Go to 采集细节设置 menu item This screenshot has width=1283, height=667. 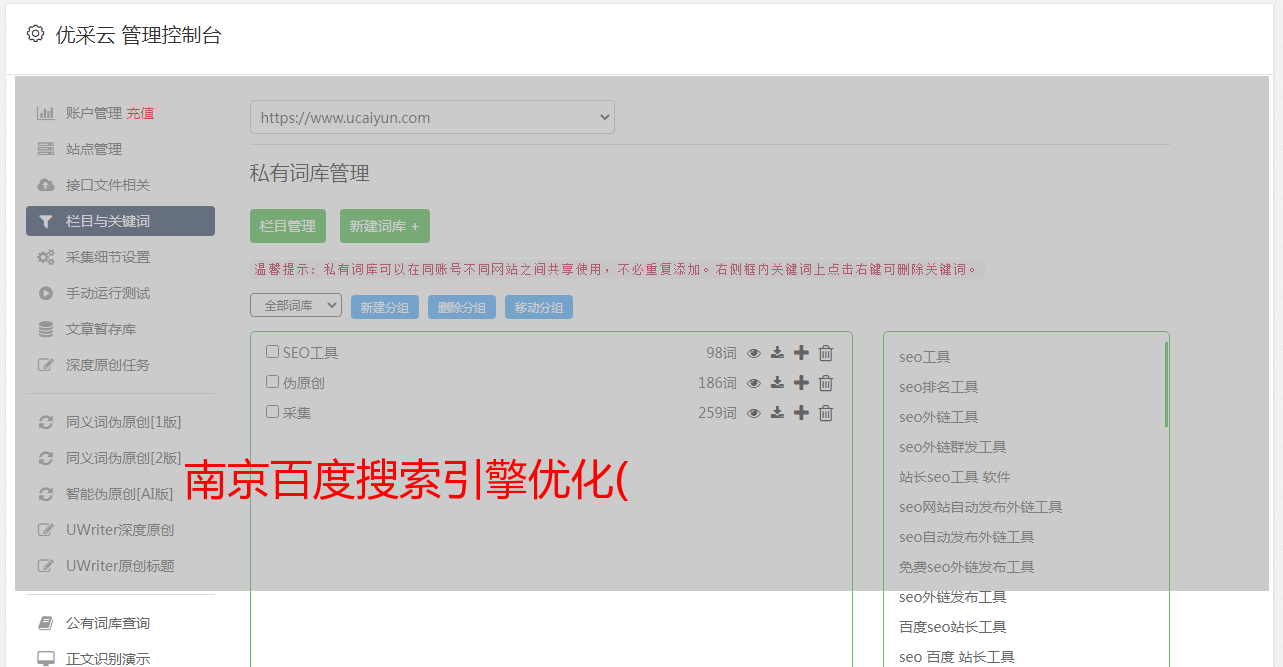pos(107,257)
